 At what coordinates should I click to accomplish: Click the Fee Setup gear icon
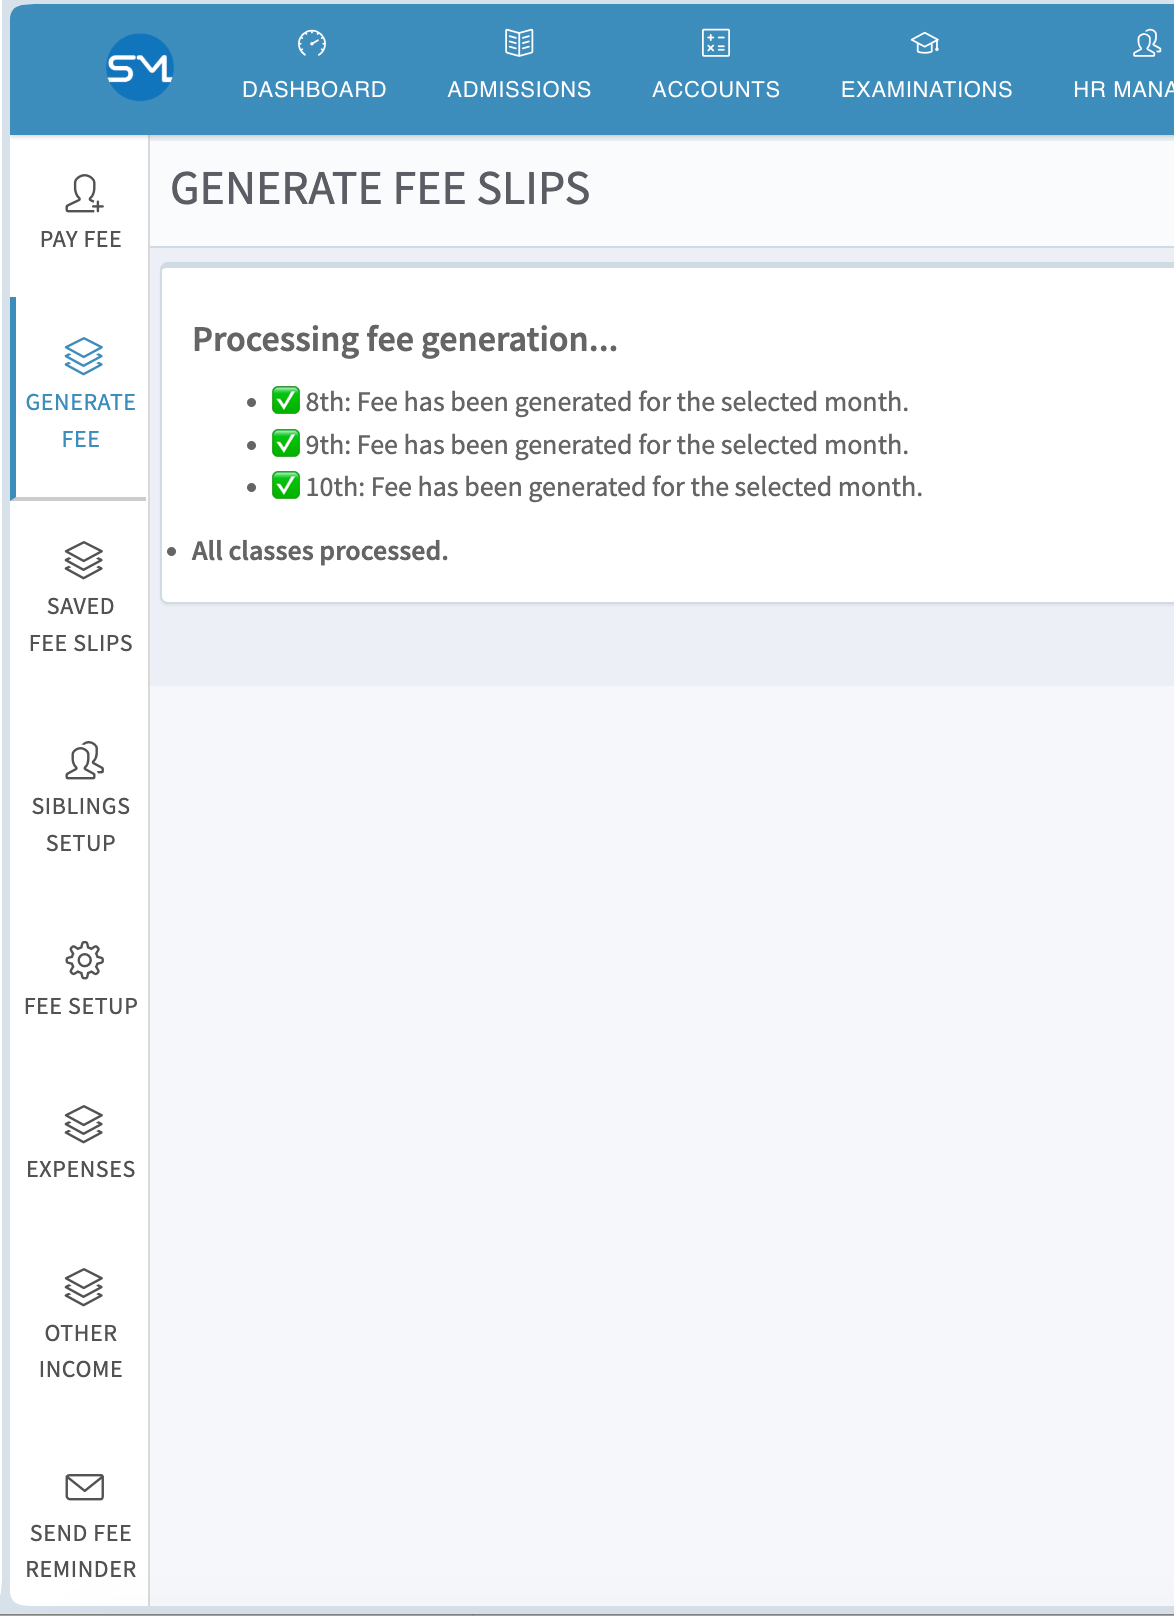click(x=84, y=960)
